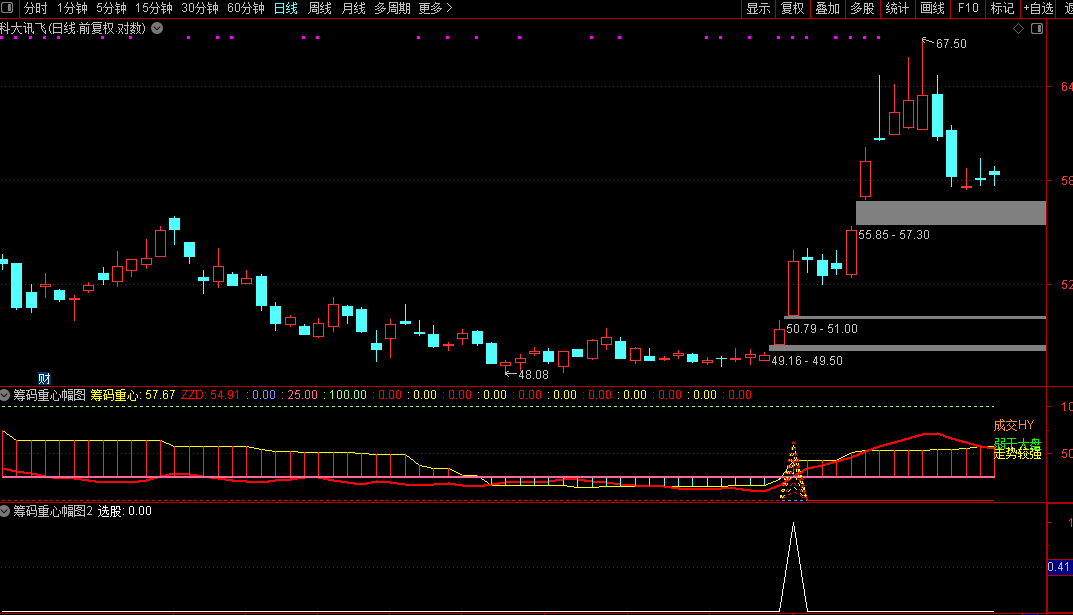Click the 0.41 blue axis value tag
The width and height of the screenshot is (1073, 615).
pyautogui.click(x=1059, y=566)
